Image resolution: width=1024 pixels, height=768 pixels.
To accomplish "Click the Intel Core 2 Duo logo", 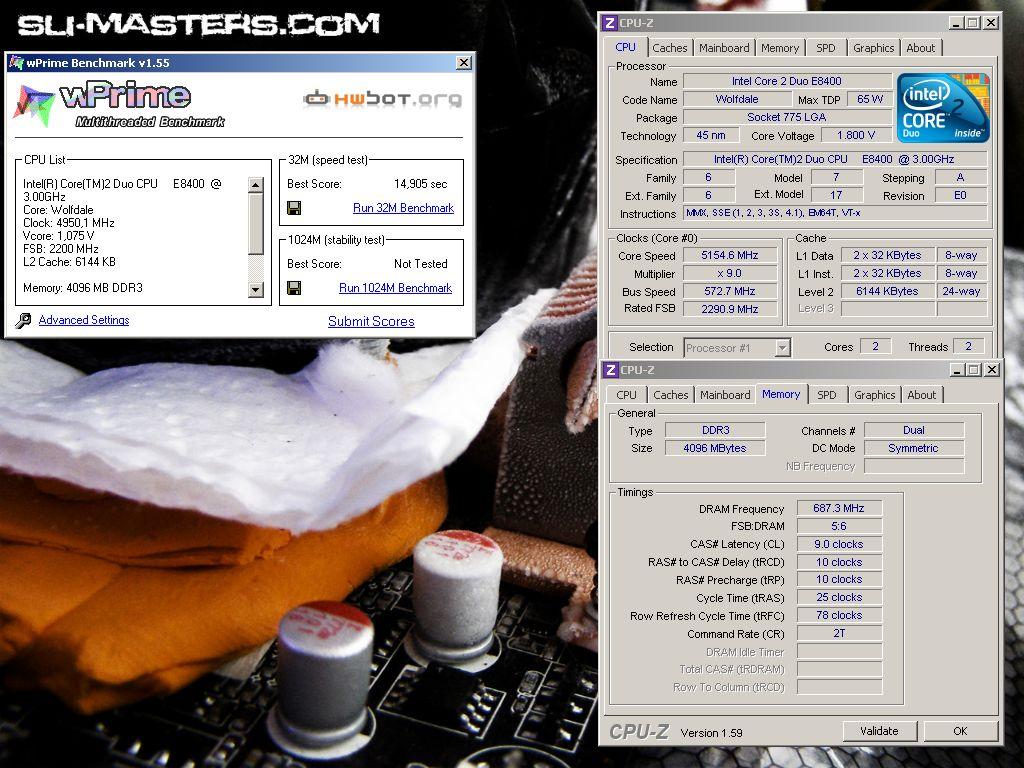I will click(943, 108).
